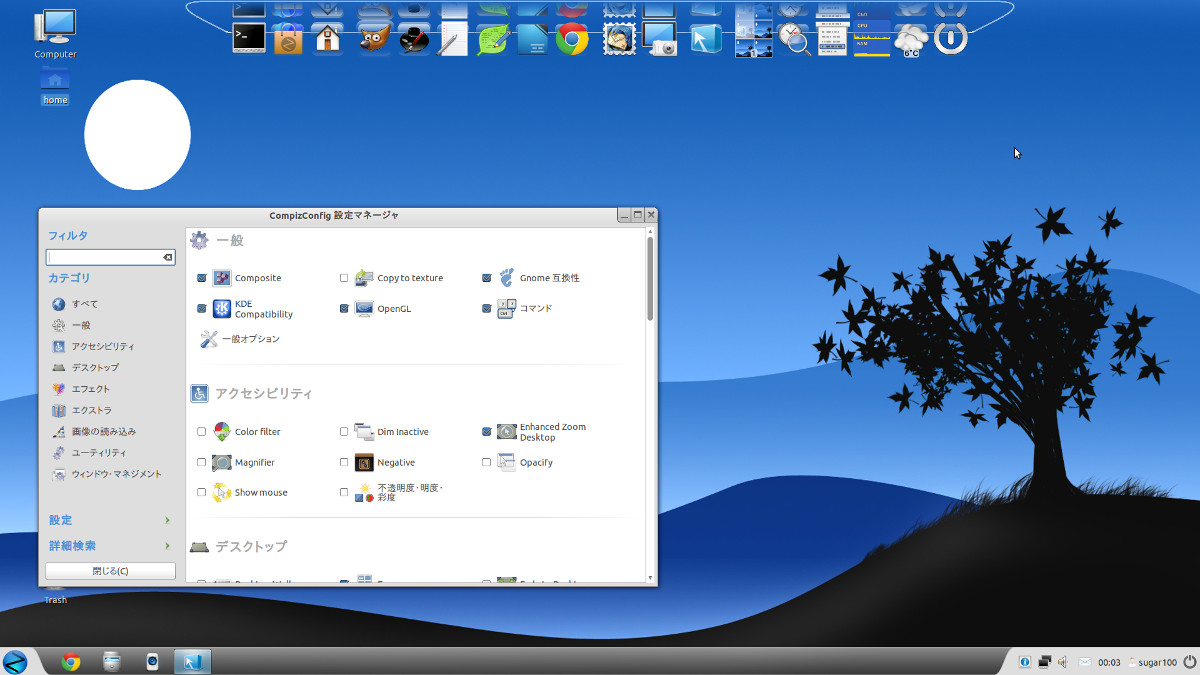Open the start menu launcher in taskbar
Image resolution: width=1200 pixels, height=675 pixels.
tap(14, 661)
